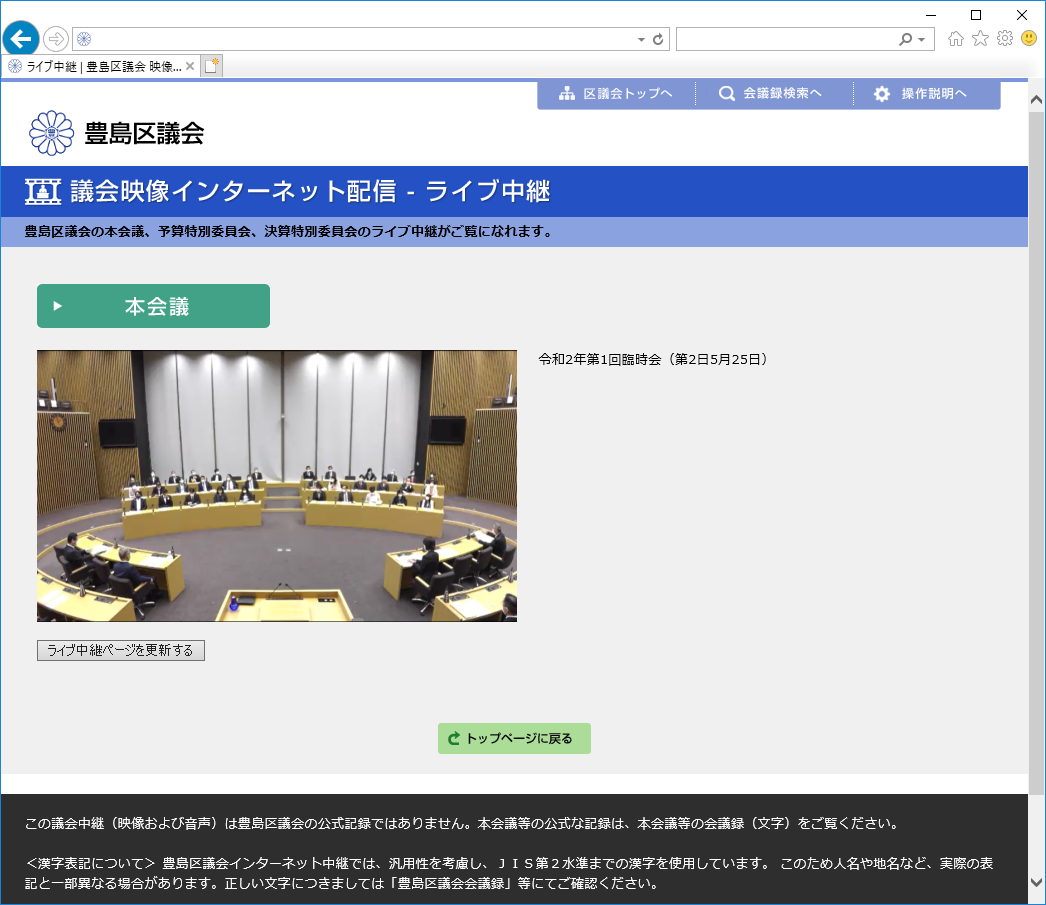Click the green 本会議 button
This screenshot has width=1046, height=905.
pos(153,306)
